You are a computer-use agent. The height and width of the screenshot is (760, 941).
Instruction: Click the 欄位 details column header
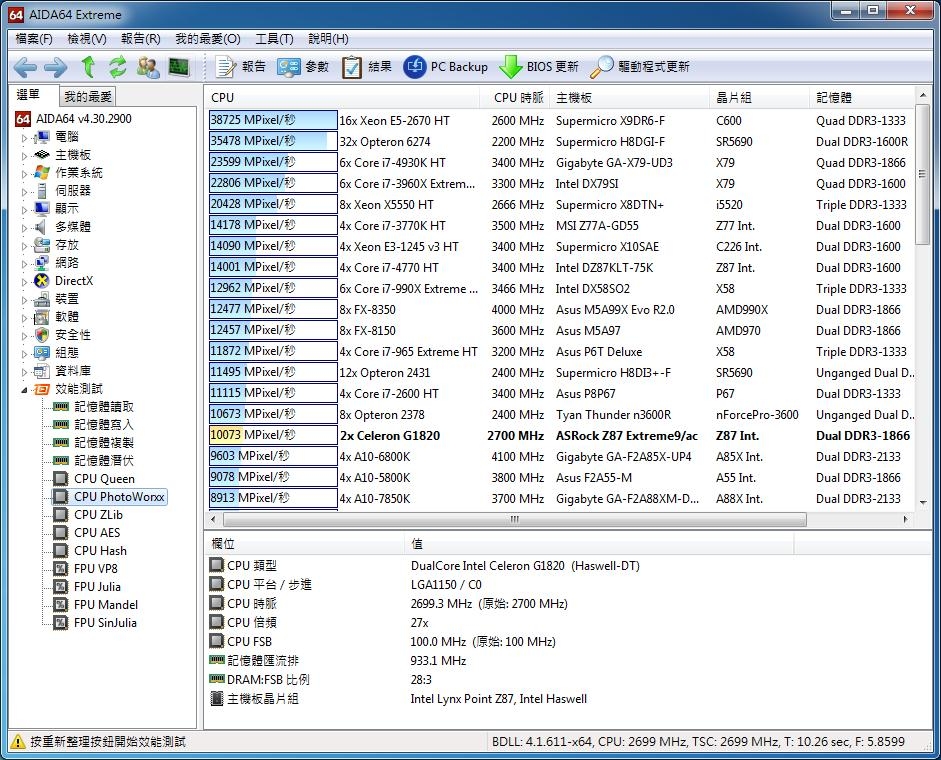click(x=305, y=544)
